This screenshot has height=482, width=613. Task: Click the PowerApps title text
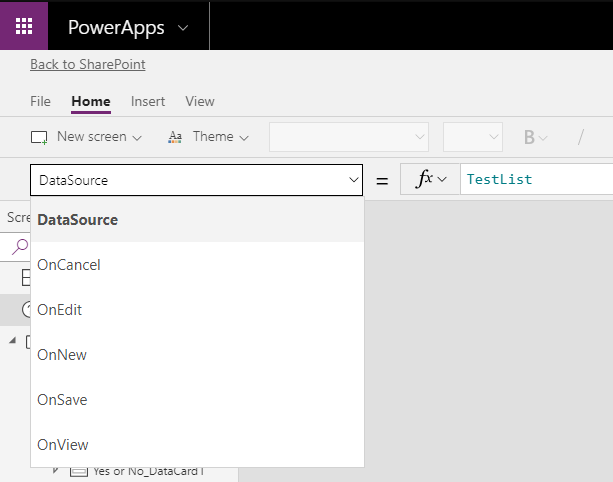pyautogui.click(x=116, y=27)
